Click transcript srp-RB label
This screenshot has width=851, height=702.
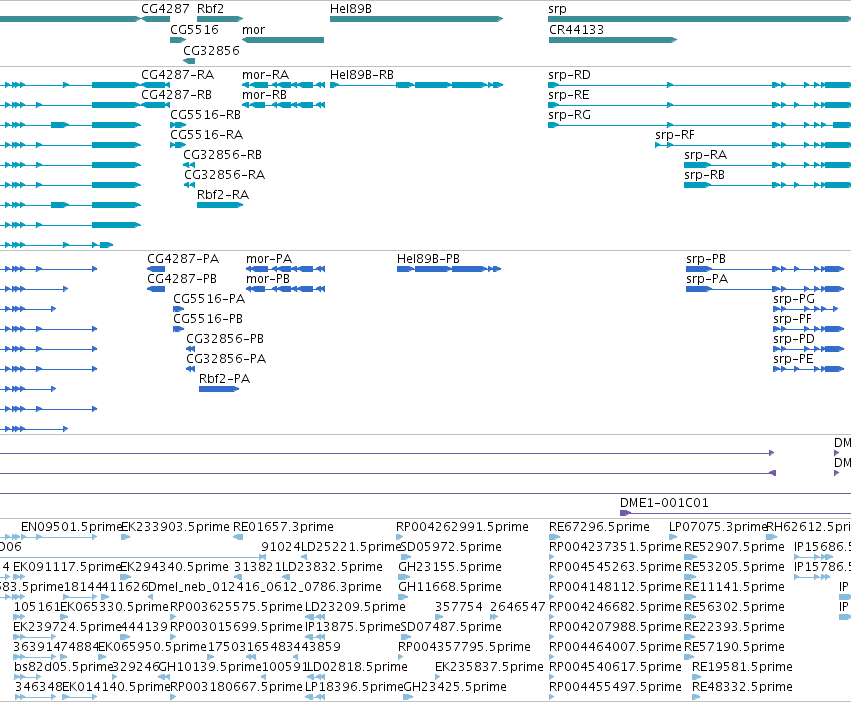[704, 175]
